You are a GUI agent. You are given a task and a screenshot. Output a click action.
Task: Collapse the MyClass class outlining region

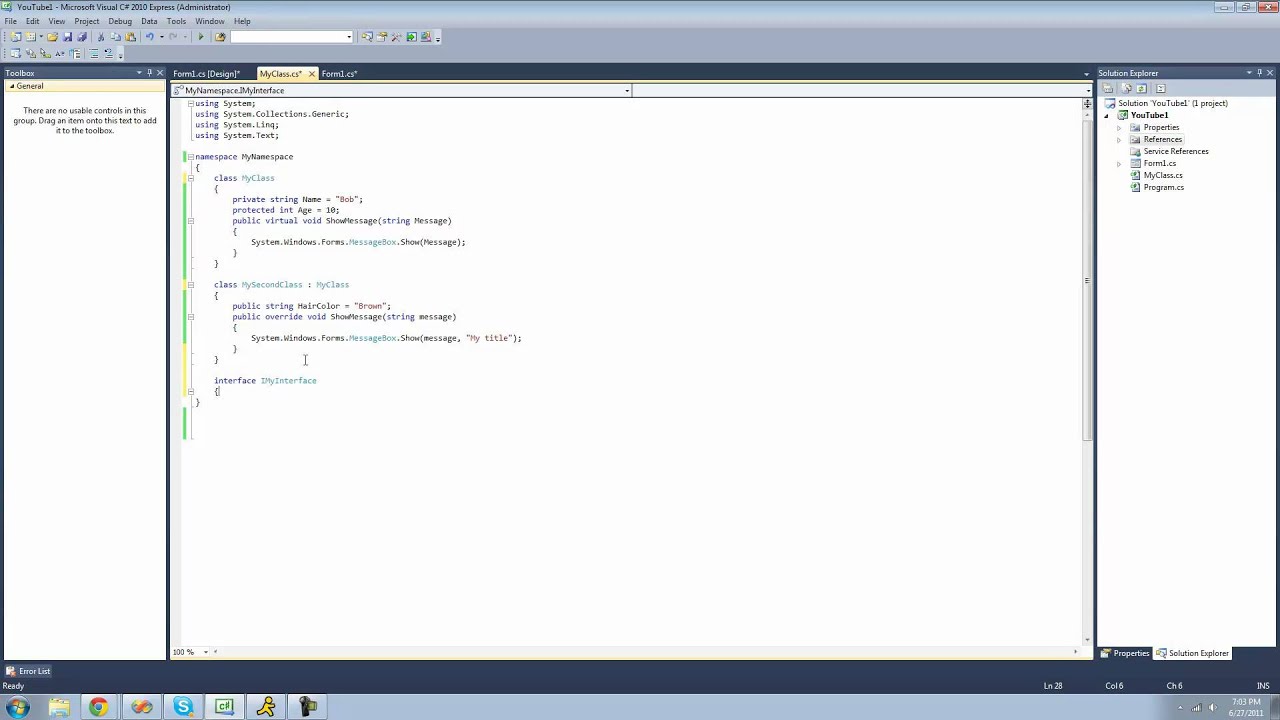190,178
